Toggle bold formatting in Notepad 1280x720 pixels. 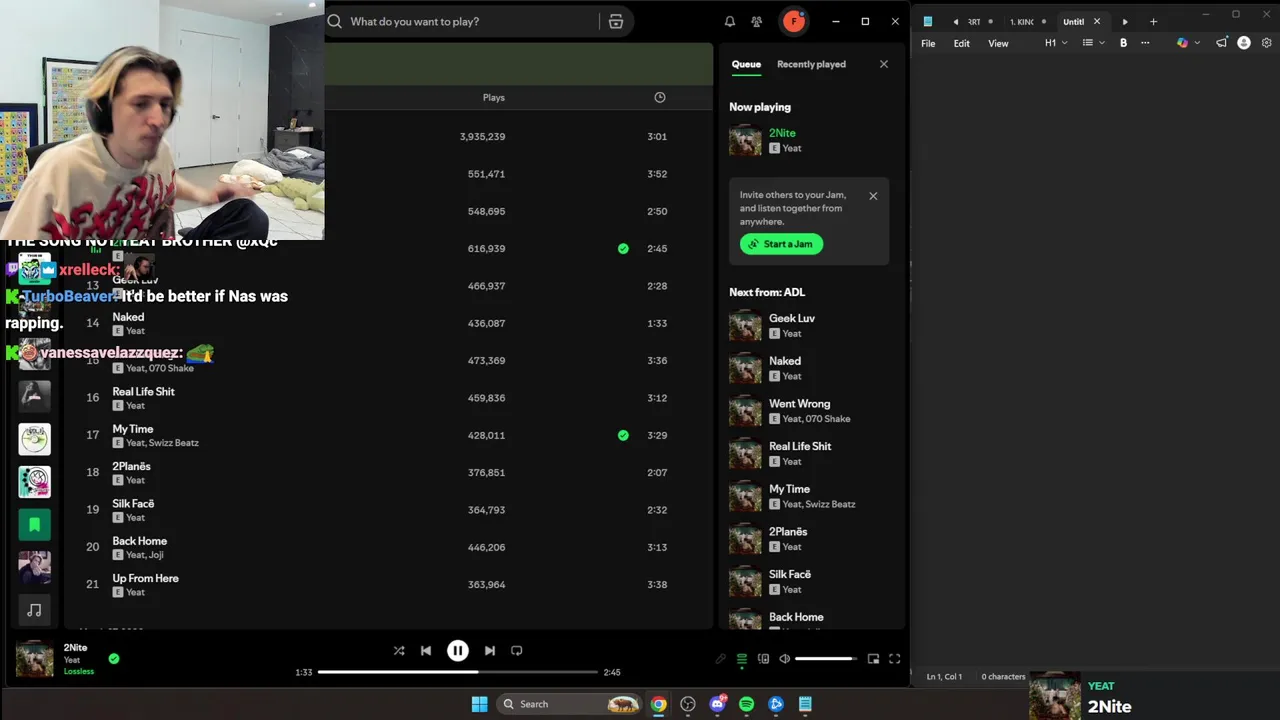1123,43
